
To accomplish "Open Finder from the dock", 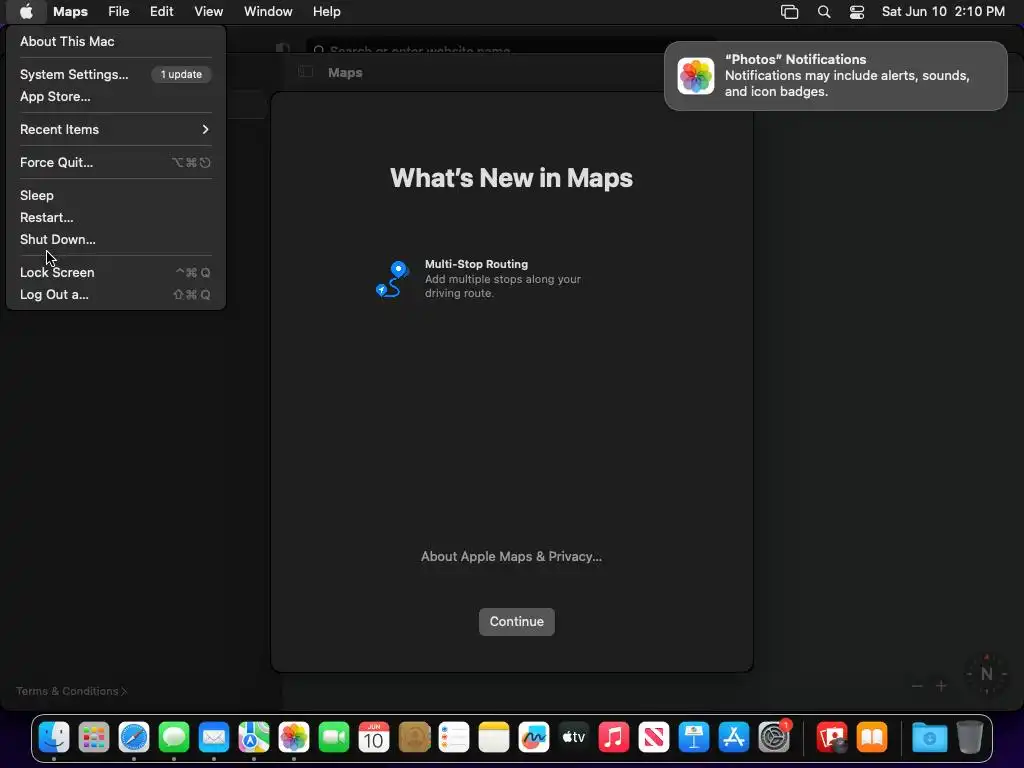I will click(54, 737).
